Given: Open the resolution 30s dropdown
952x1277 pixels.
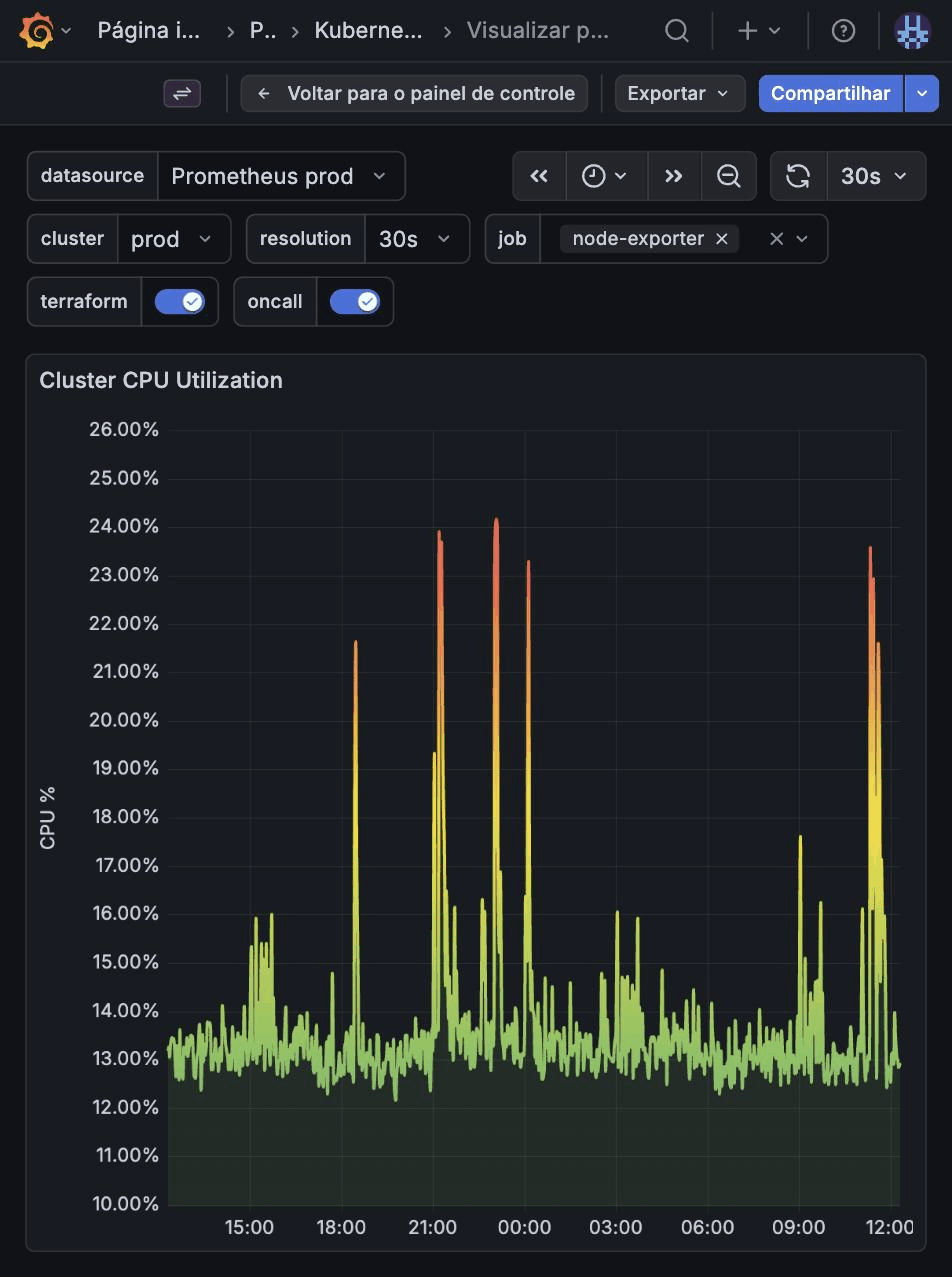Looking at the screenshot, I should (416, 239).
